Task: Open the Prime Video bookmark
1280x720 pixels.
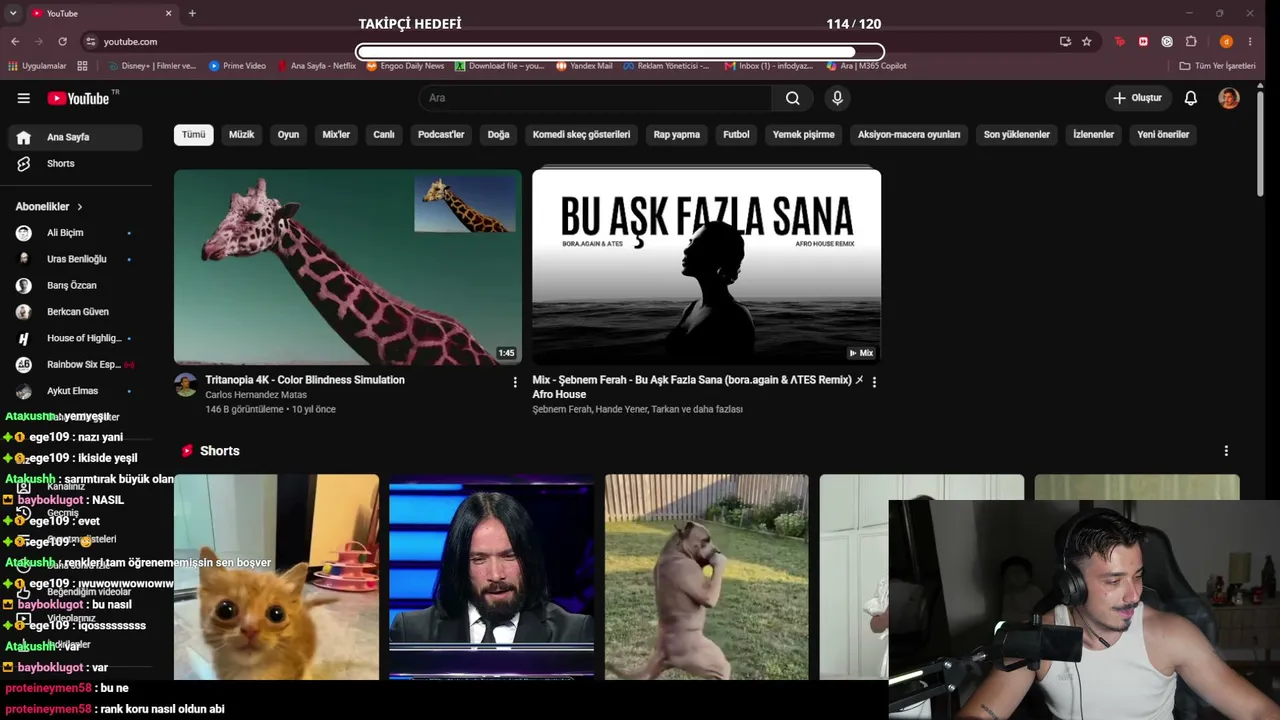Action: [237, 66]
